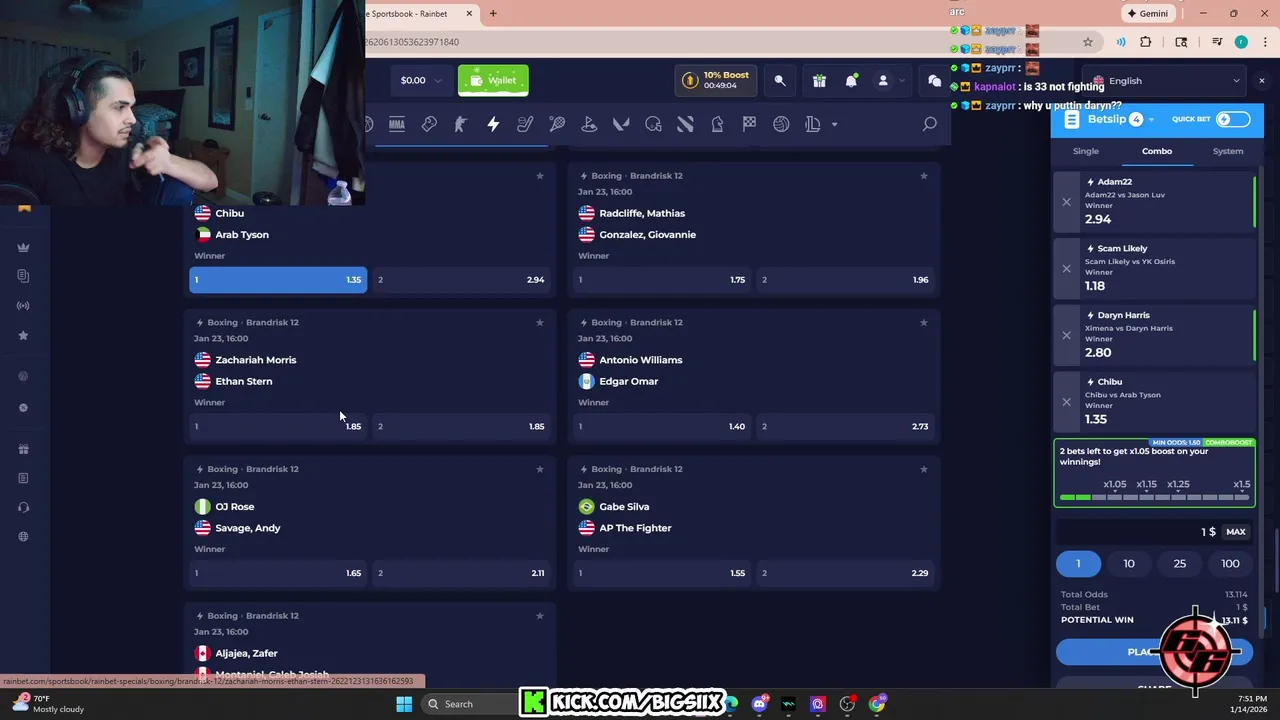The width and height of the screenshot is (1280, 720).
Task: Select the boxing glove sport icon
Action: tap(429, 124)
